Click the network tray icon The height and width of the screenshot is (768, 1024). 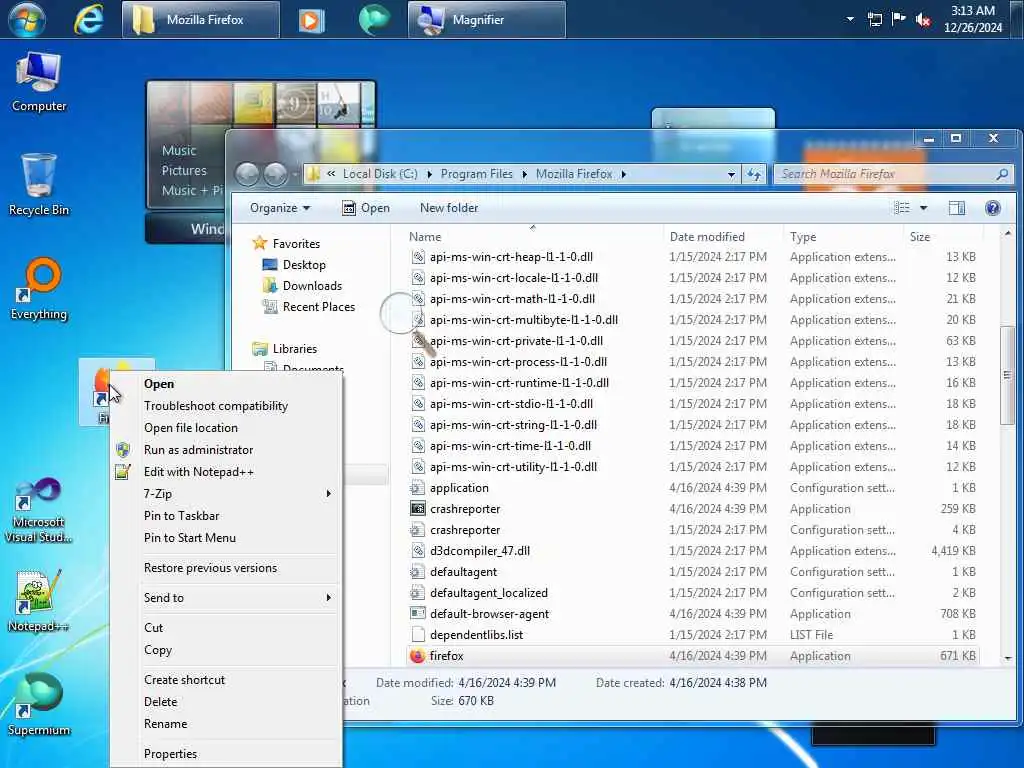[874, 20]
